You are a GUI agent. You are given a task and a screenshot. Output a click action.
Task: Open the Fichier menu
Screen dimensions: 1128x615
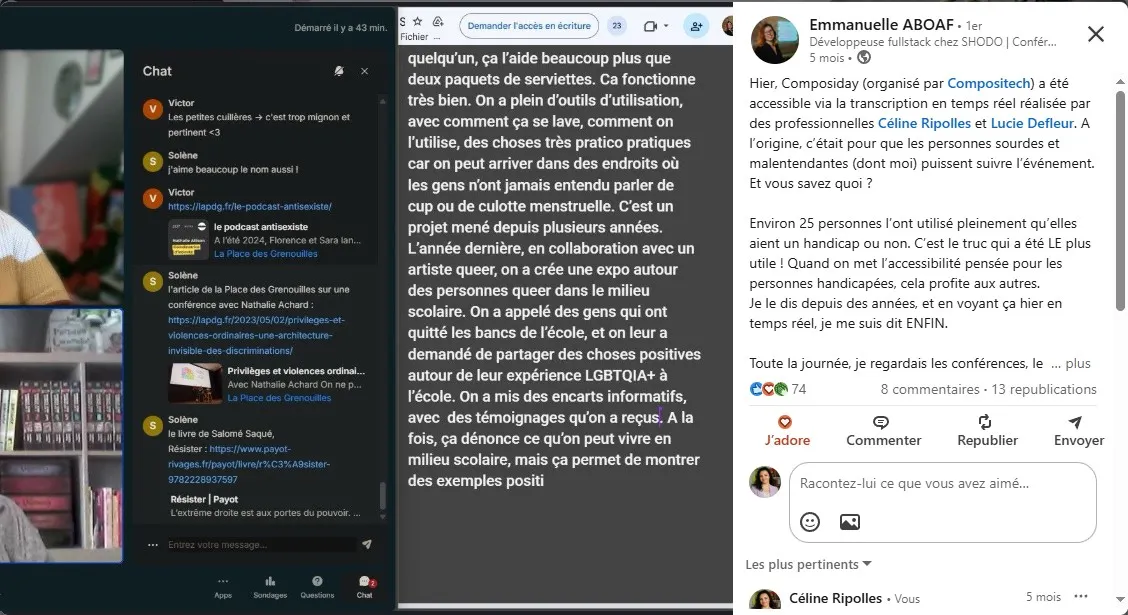coord(414,37)
